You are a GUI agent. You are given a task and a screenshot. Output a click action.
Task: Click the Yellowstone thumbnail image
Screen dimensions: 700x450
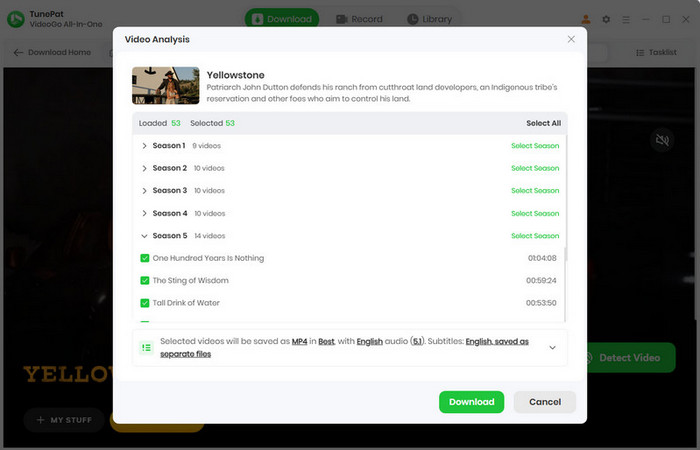(x=166, y=86)
